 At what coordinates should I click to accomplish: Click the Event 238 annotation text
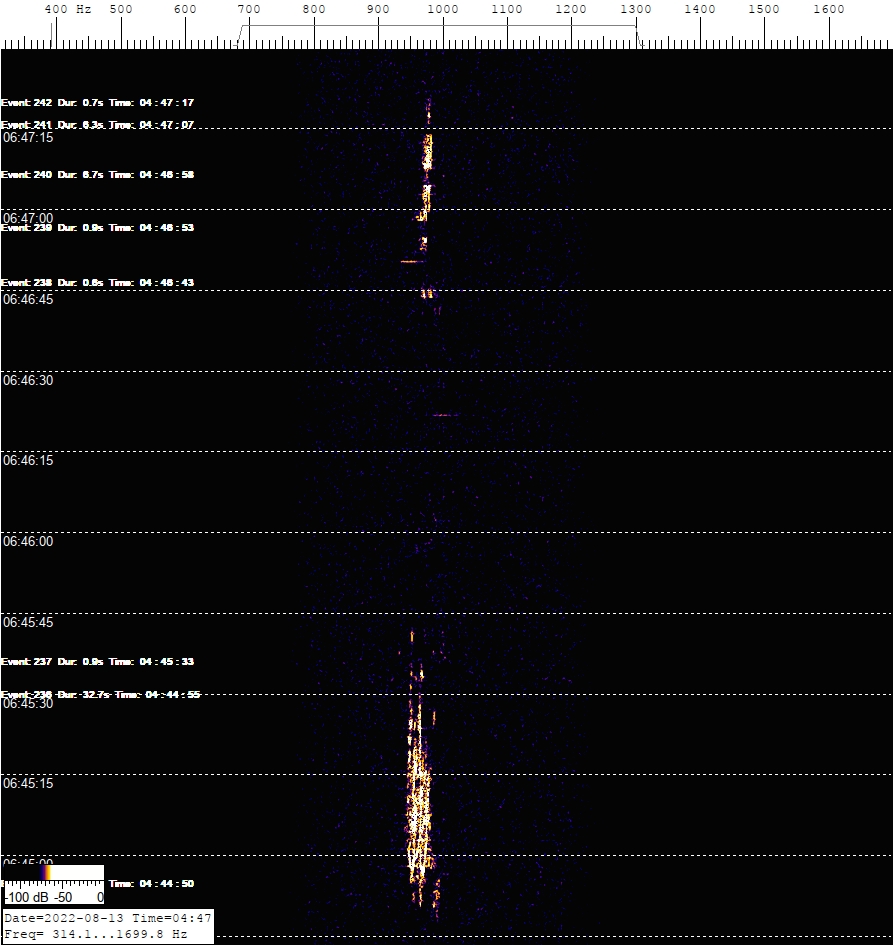click(x=98, y=282)
